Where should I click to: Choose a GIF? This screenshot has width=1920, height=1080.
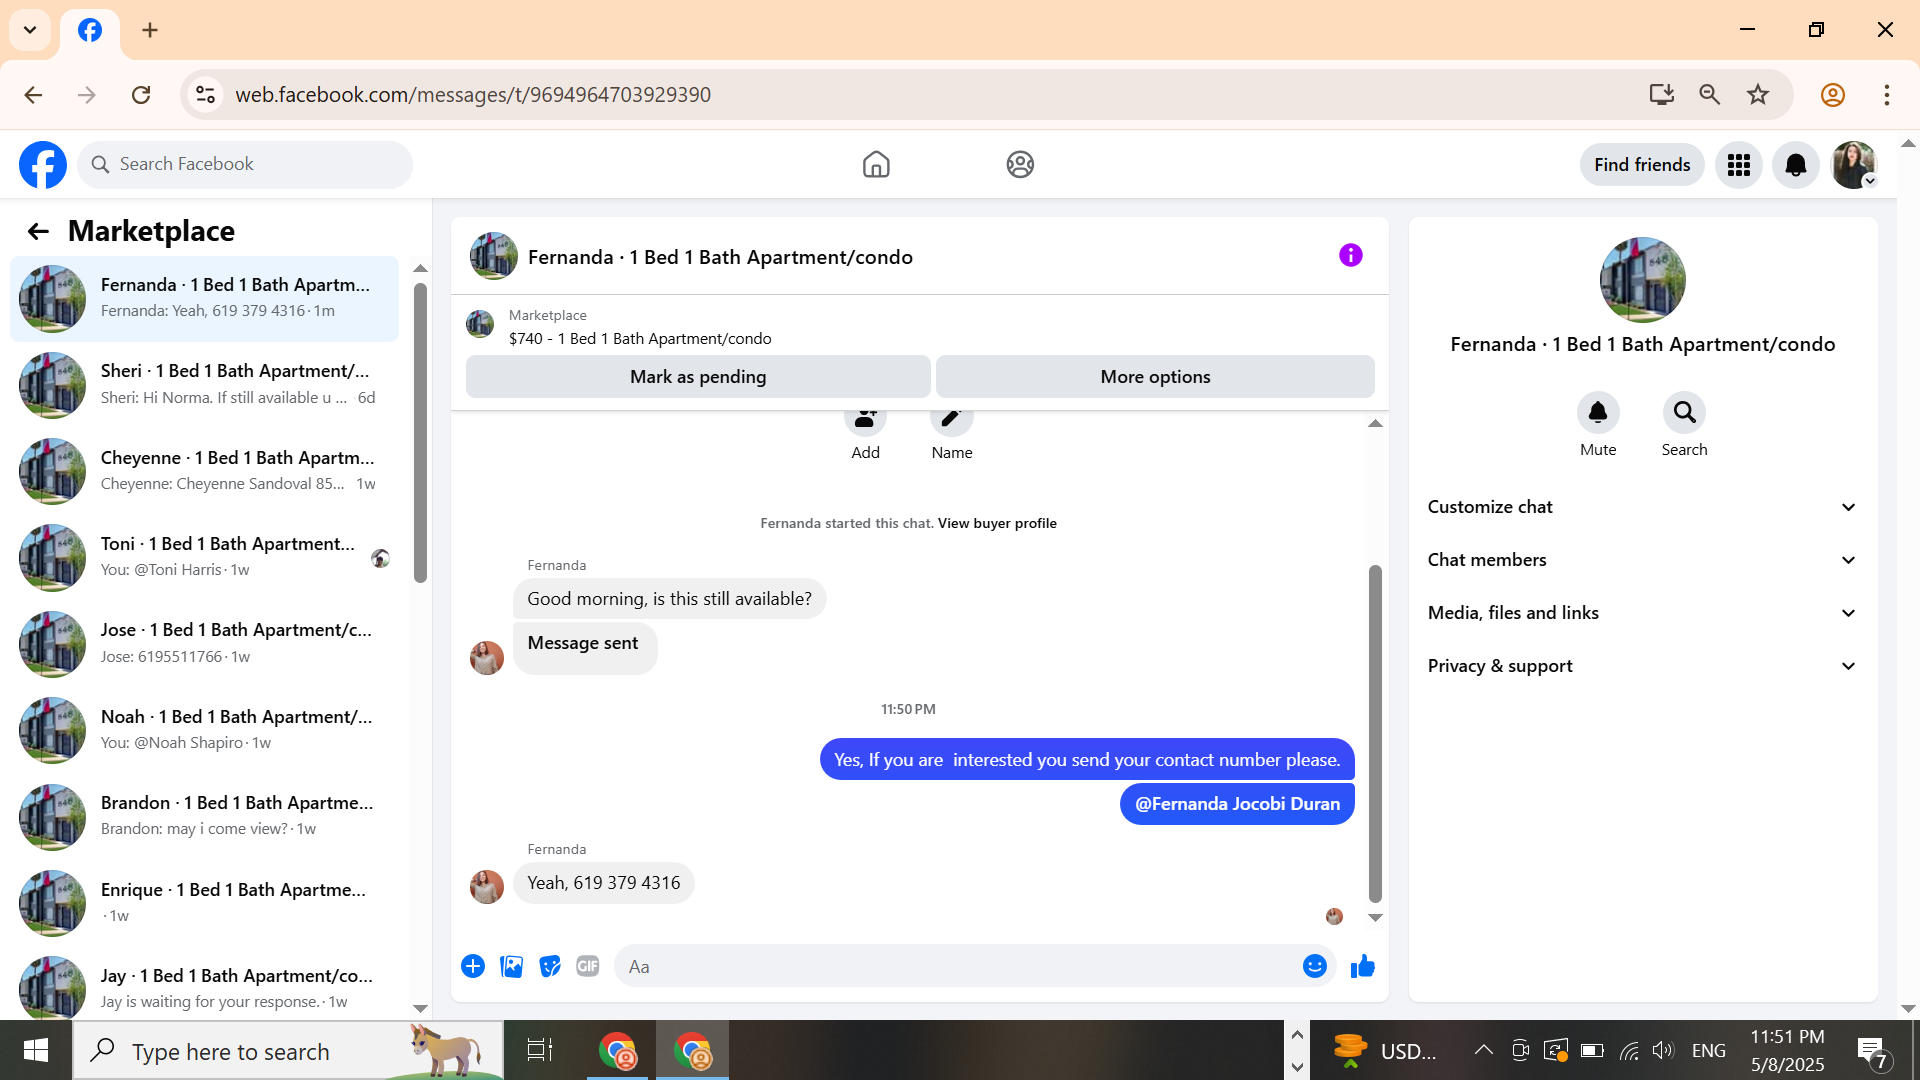pyautogui.click(x=588, y=967)
